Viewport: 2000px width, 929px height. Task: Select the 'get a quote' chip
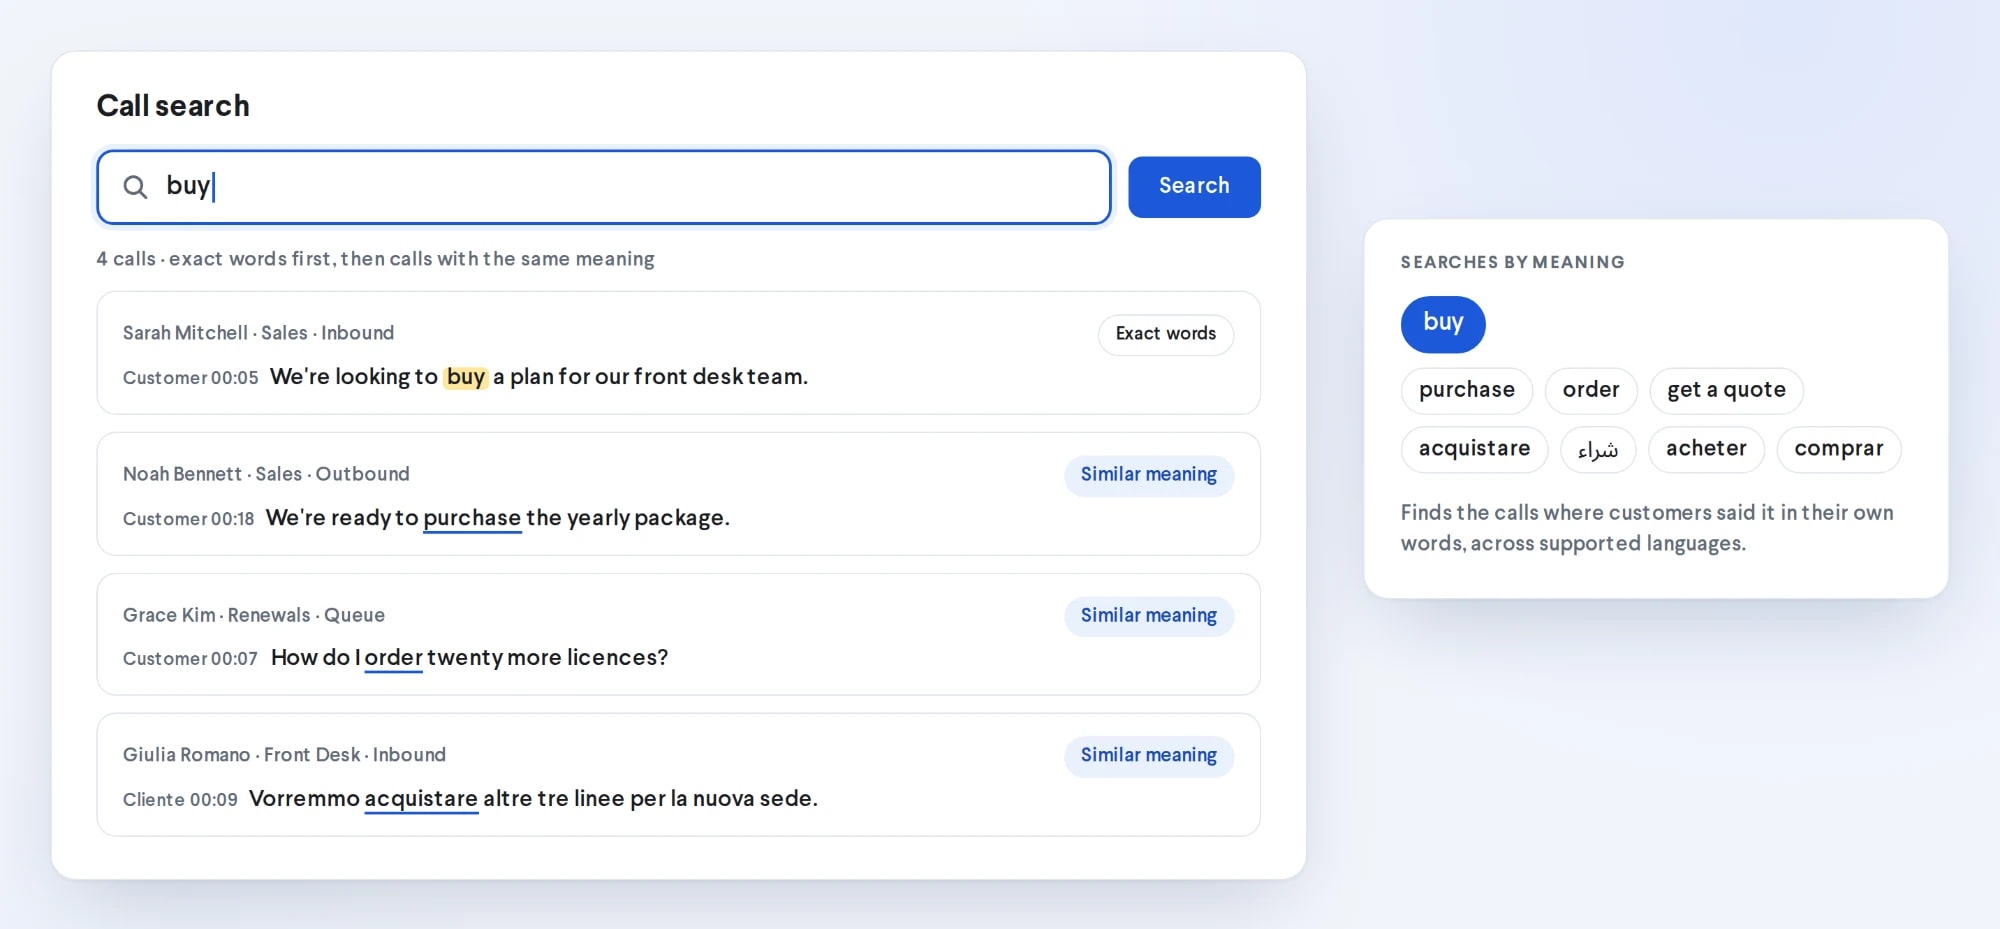(x=1726, y=390)
